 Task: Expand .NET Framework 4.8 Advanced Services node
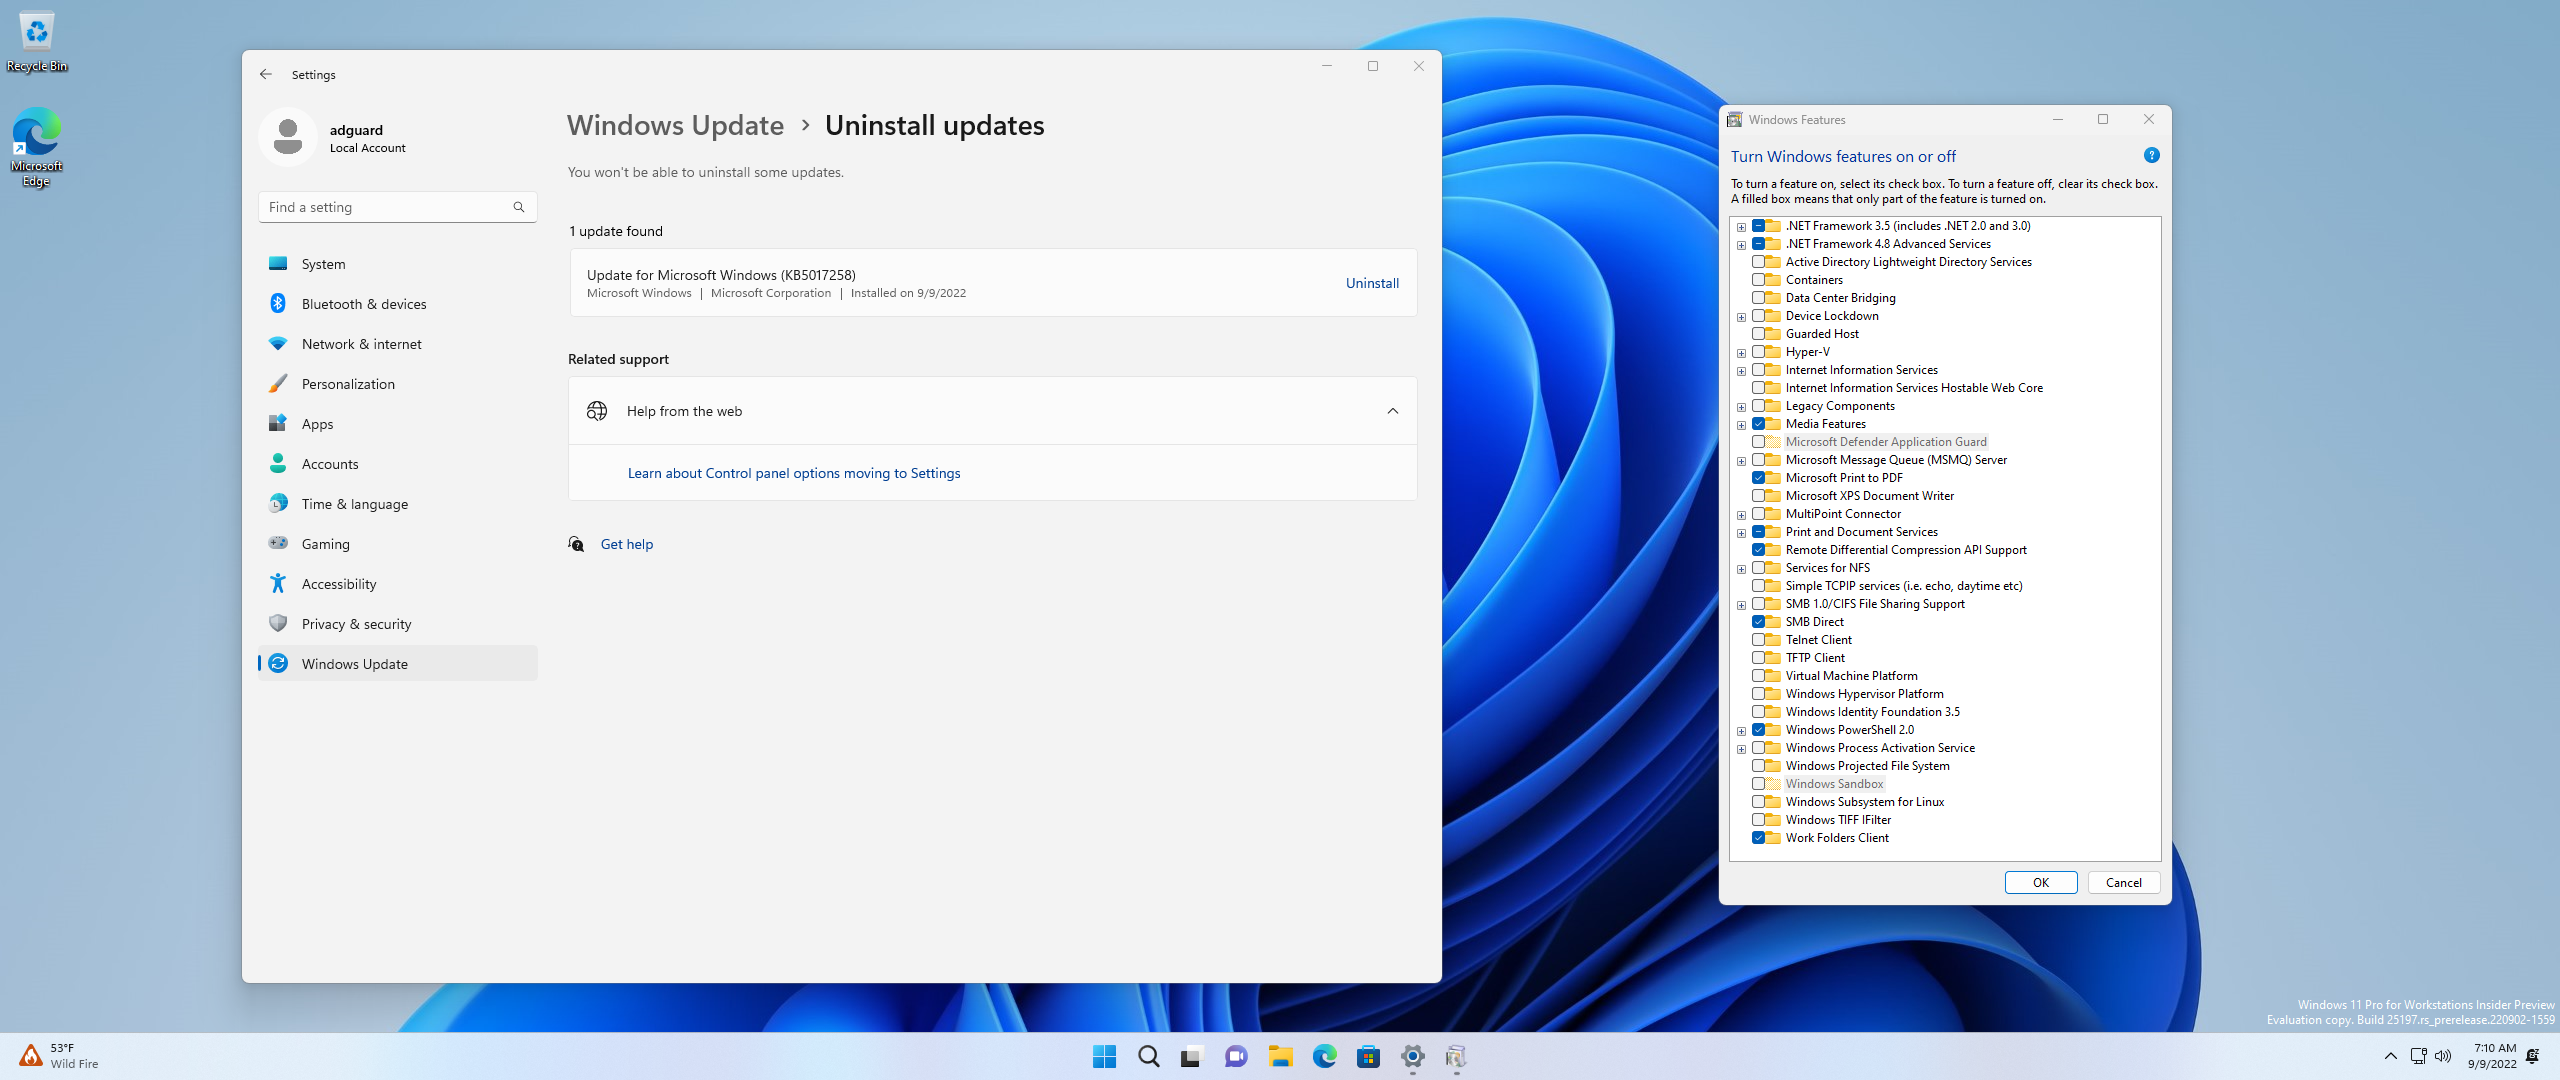point(1741,245)
